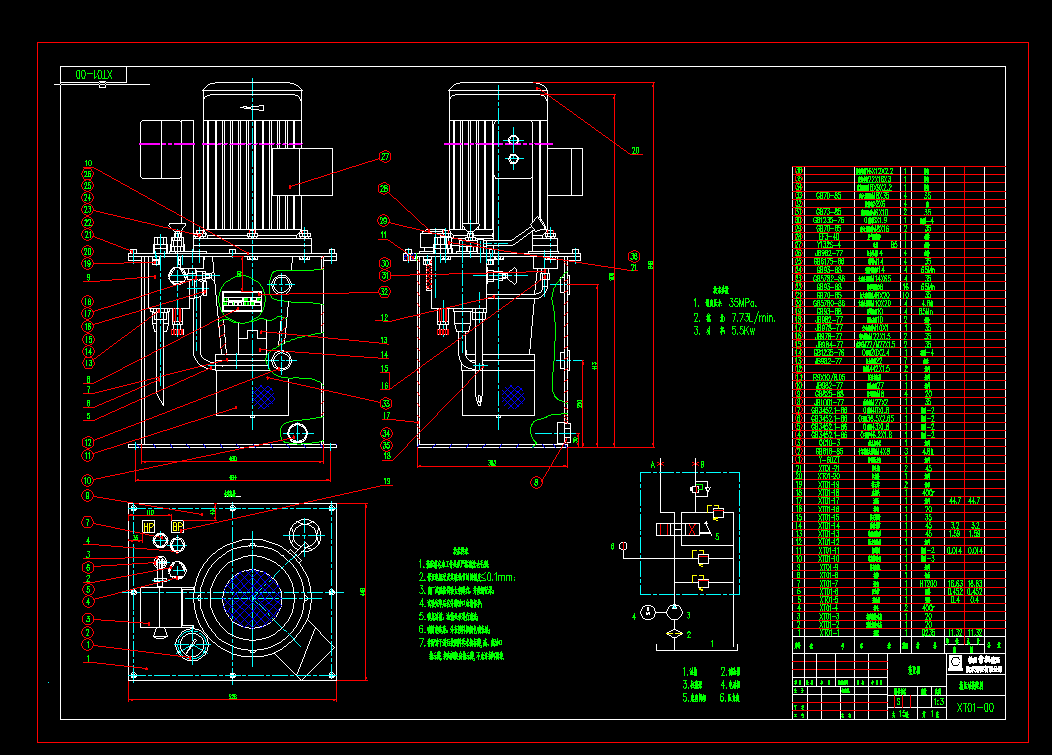
Task: Select the Q235 material cell in the parts list
Action: click(x=928, y=632)
